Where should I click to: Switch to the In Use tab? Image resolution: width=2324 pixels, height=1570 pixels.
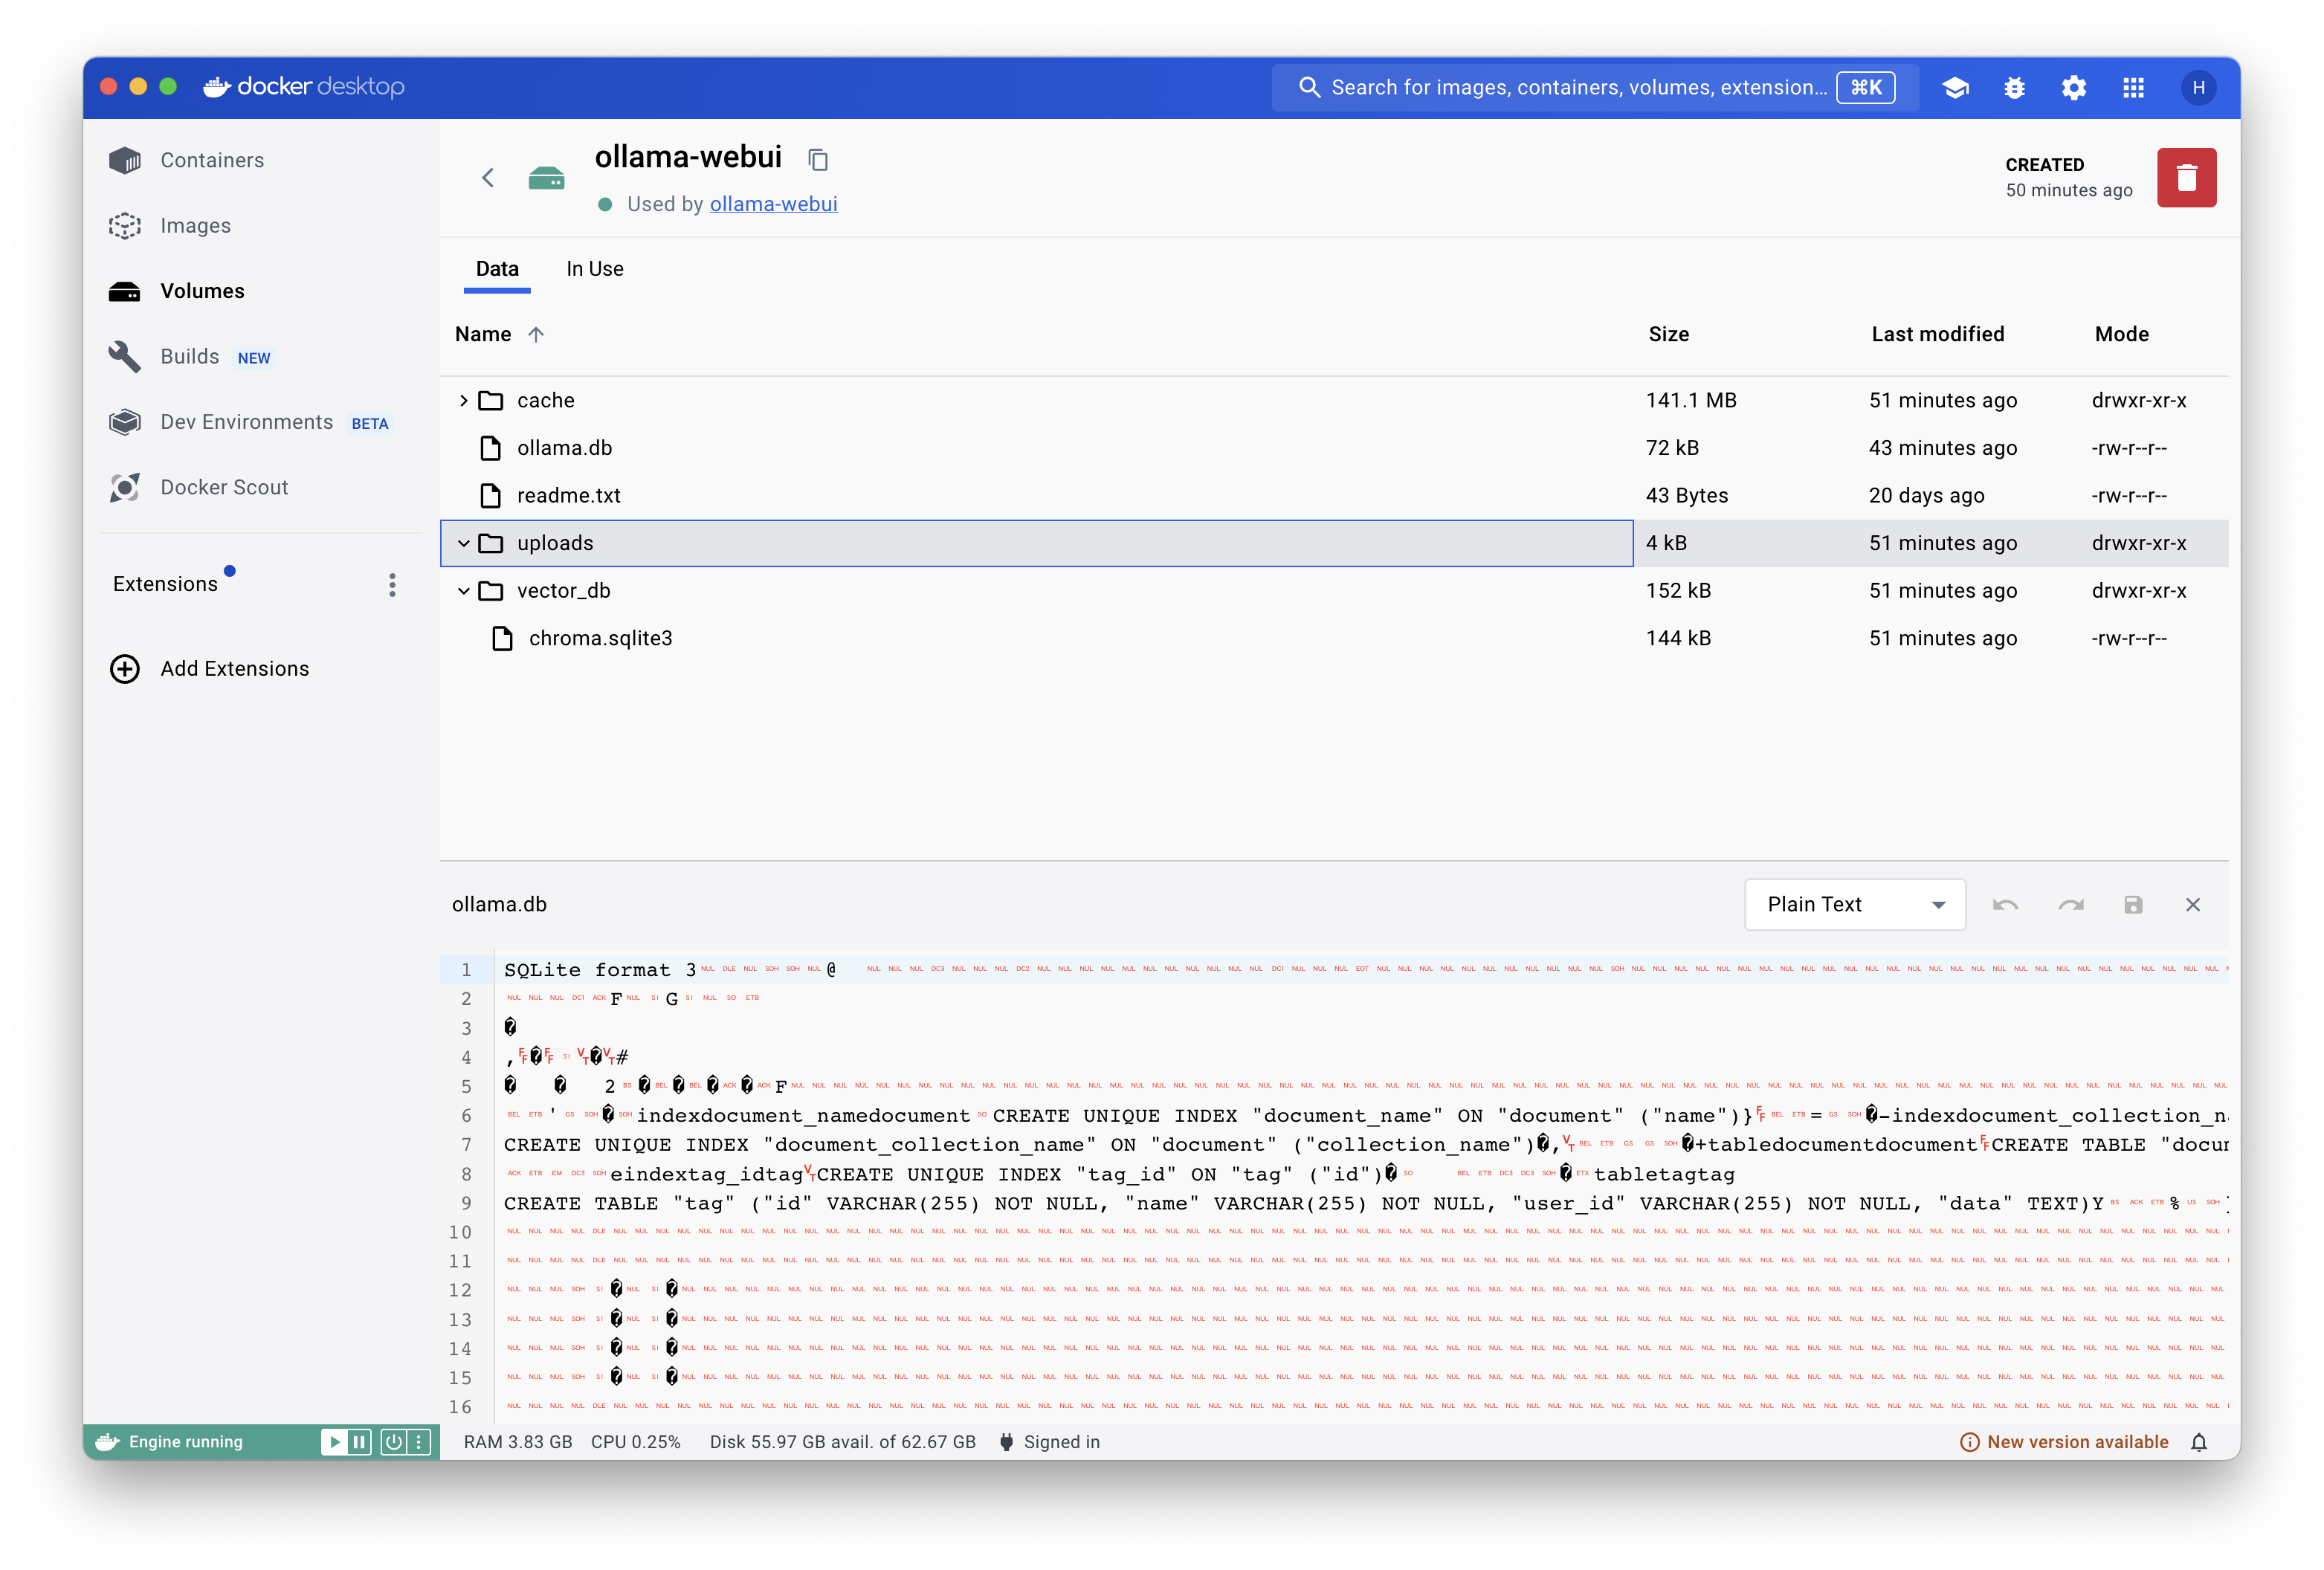click(x=594, y=269)
